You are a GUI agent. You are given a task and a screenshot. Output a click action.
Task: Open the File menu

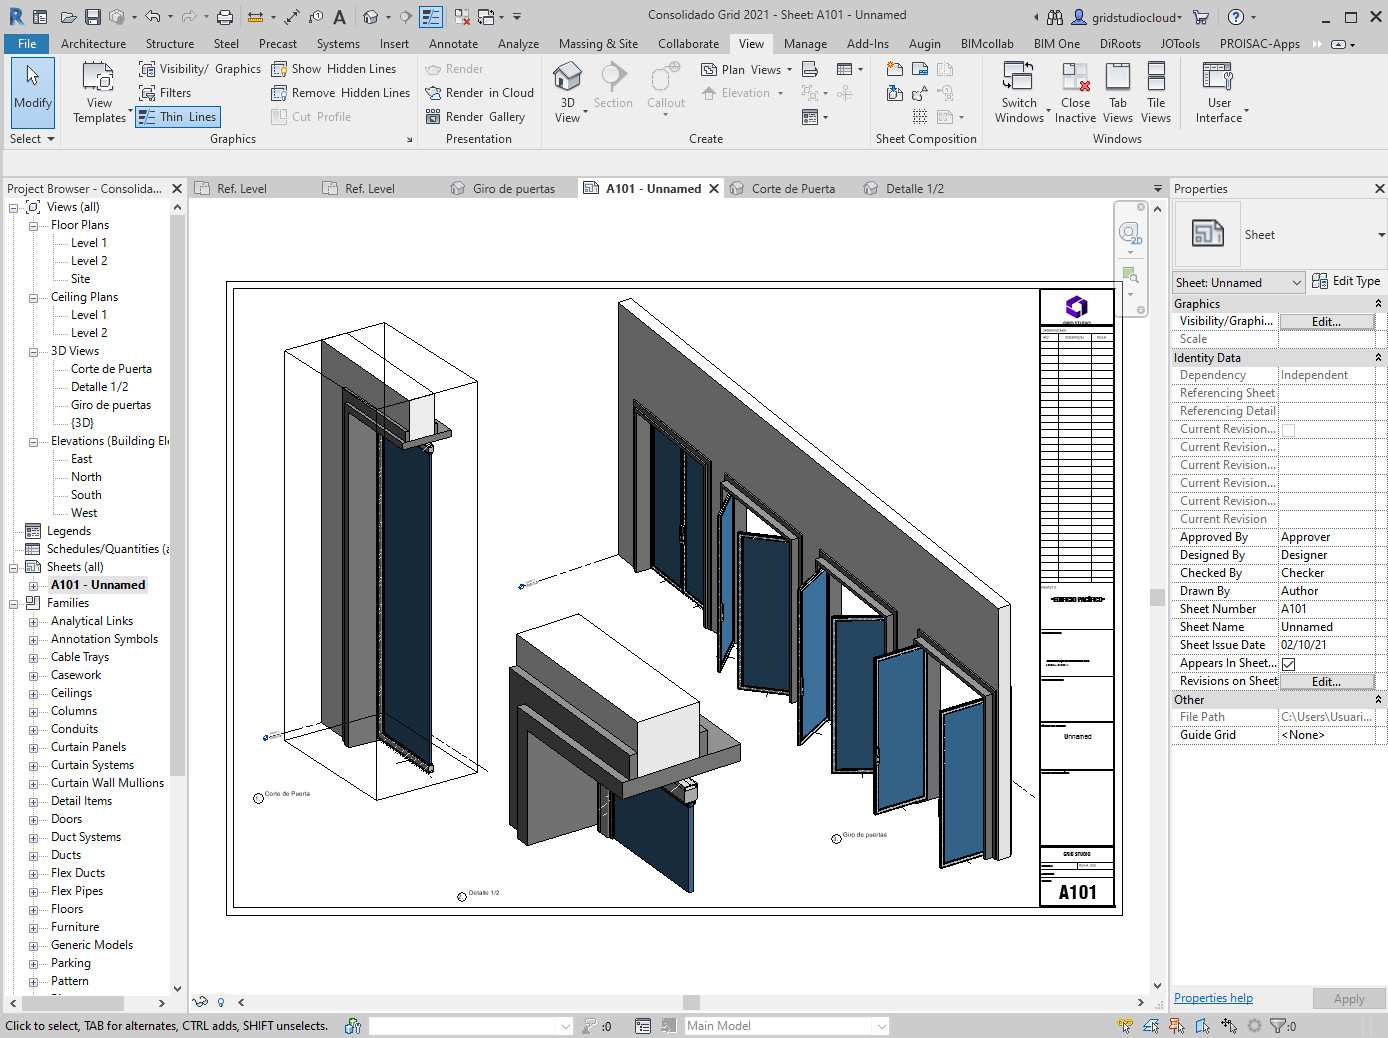[27, 44]
